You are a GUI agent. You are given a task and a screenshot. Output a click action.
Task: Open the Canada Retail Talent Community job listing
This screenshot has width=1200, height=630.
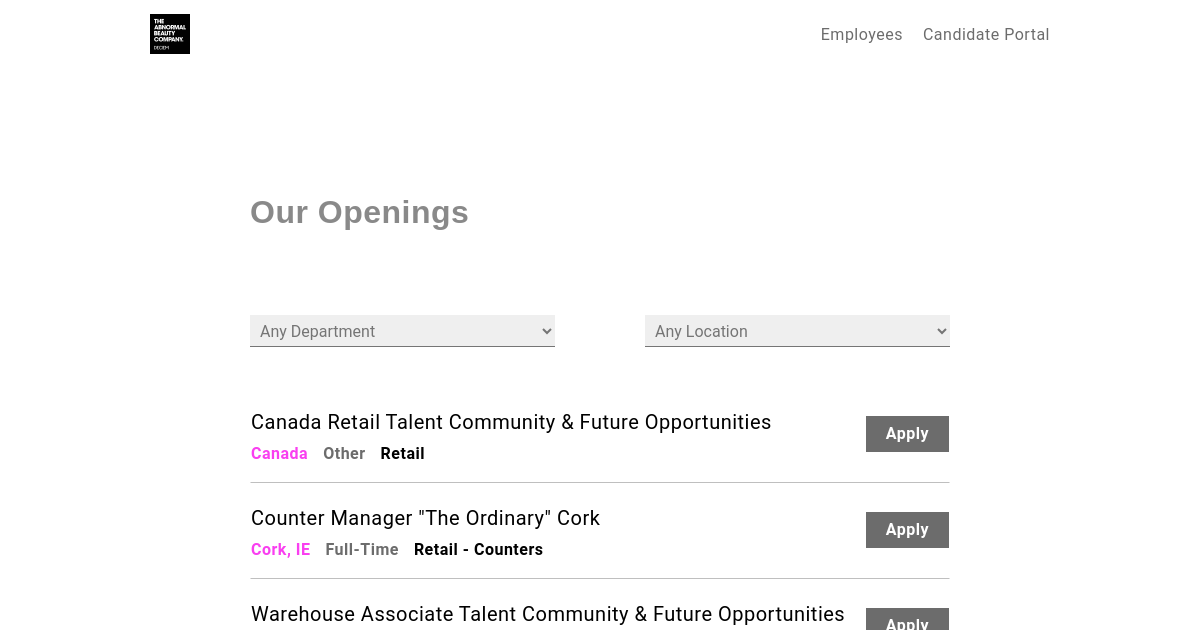click(x=511, y=422)
